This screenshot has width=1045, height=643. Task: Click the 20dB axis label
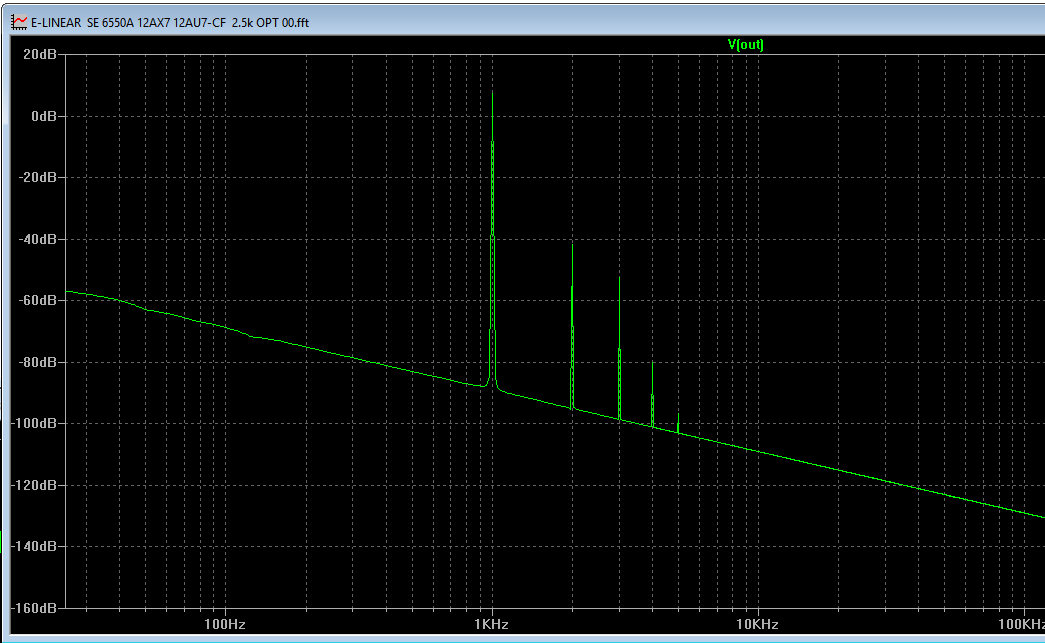point(40,55)
